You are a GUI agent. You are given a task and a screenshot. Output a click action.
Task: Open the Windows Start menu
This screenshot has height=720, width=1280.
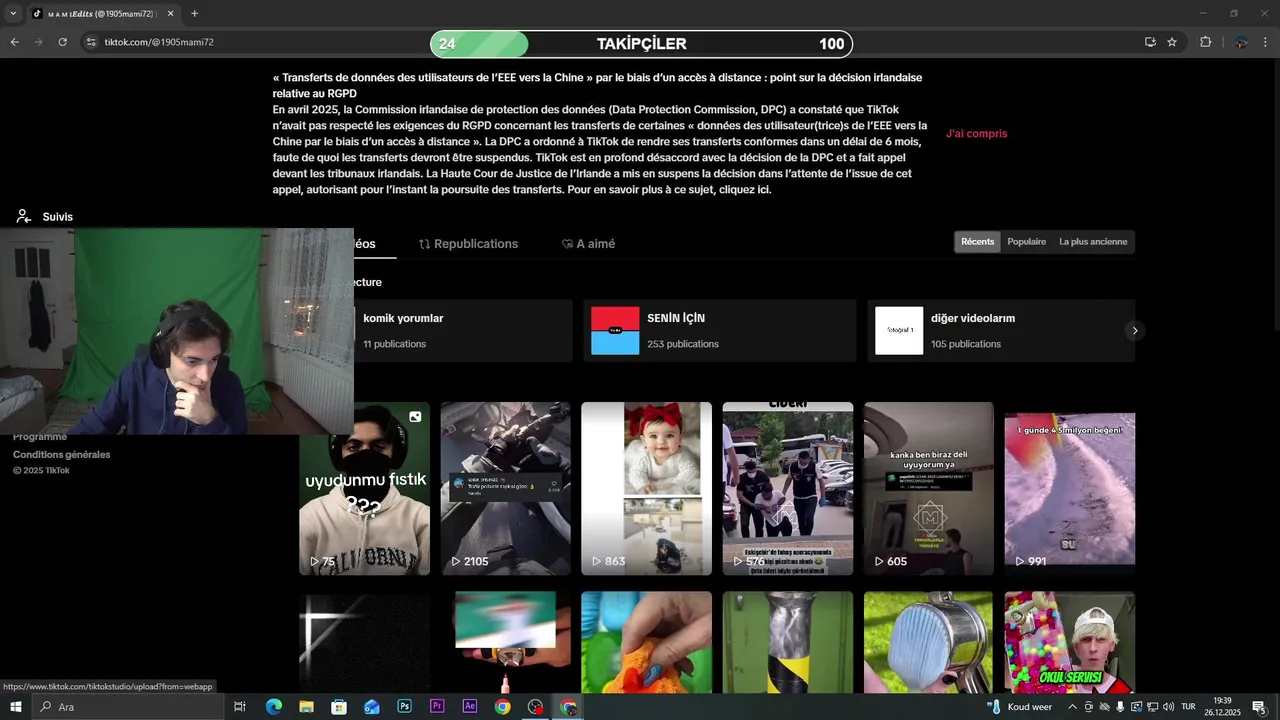click(15, 707)
